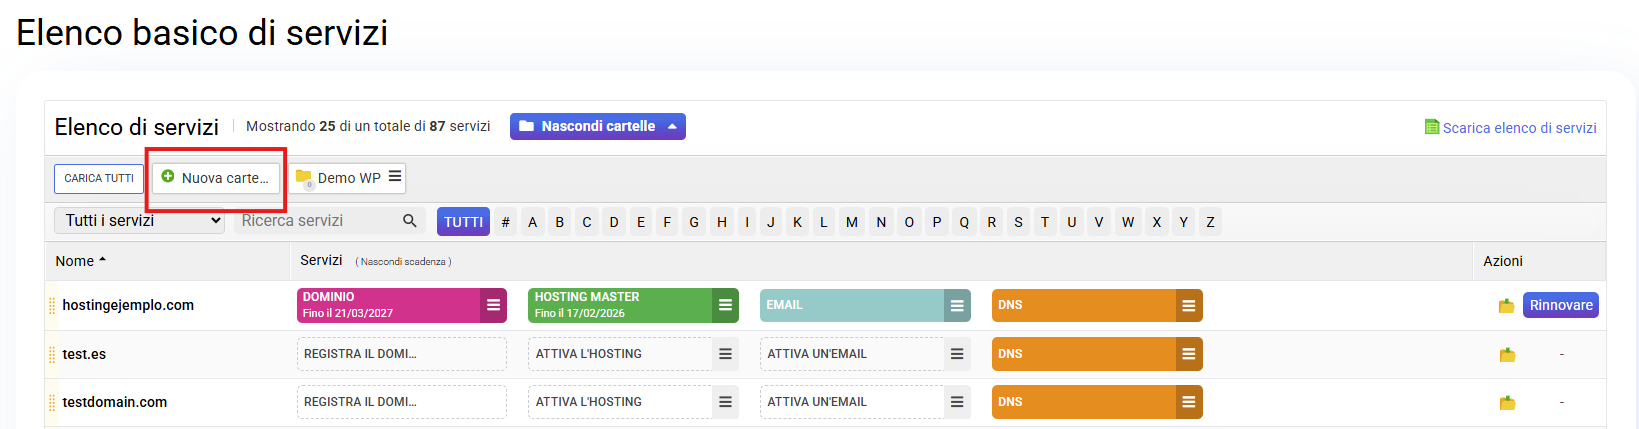Click the Ricerca servizi search field
The width and height of the screenshot is (1639, 429).
(318, 221)
